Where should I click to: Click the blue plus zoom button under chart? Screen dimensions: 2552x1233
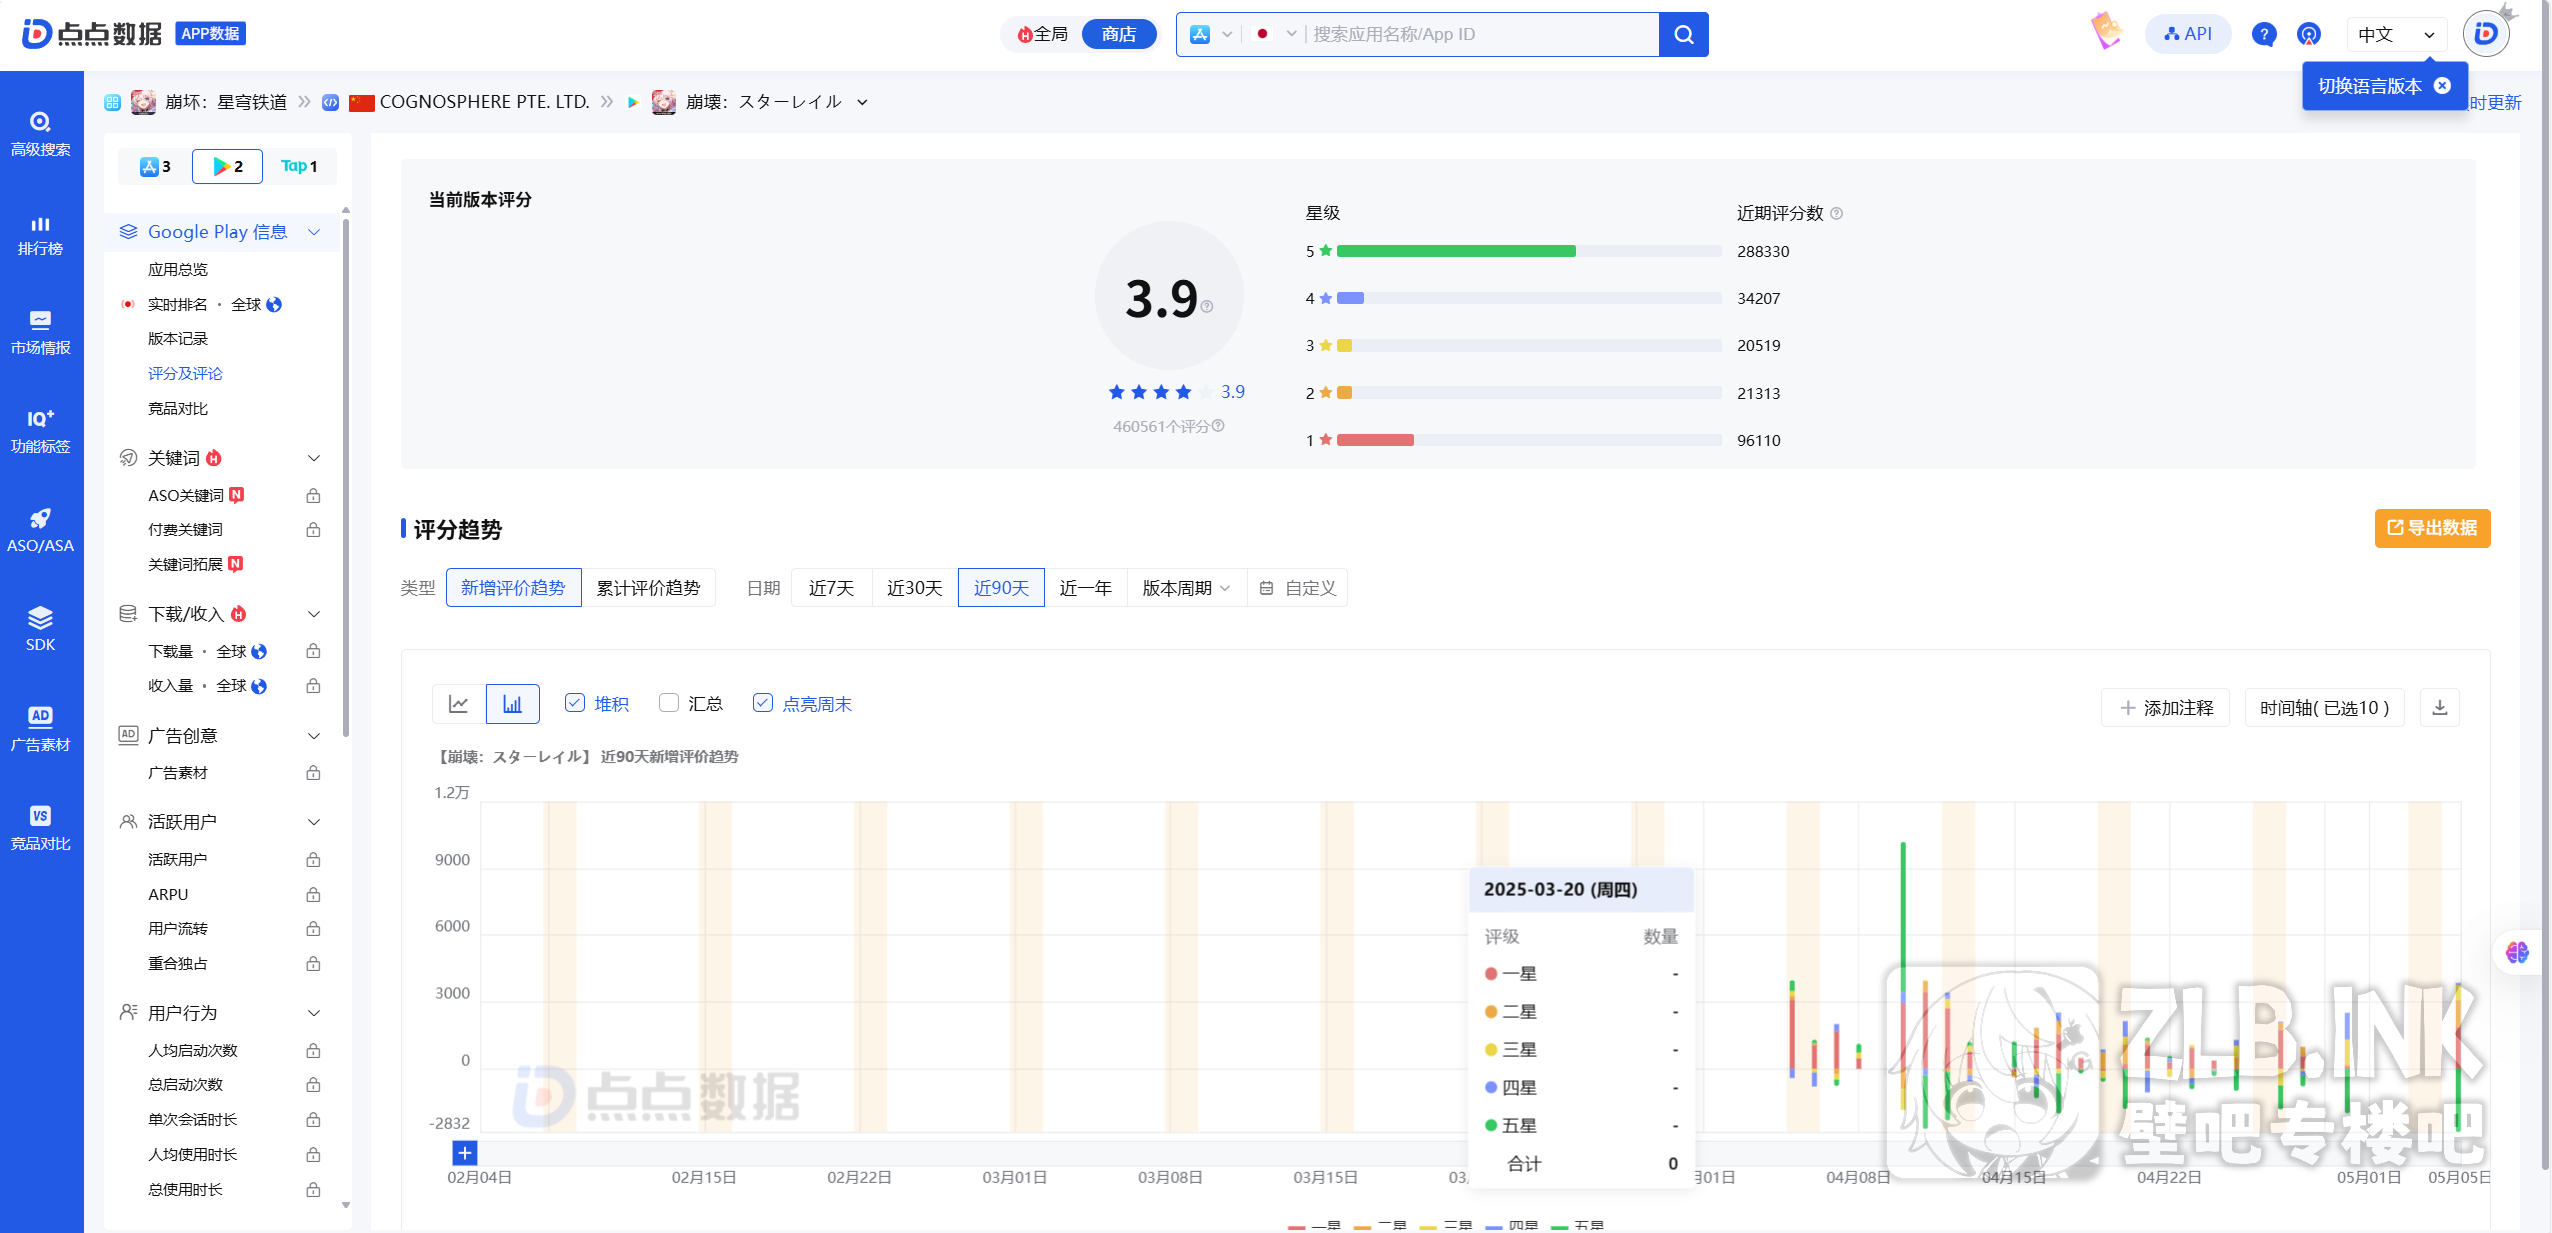[465, 1153]
